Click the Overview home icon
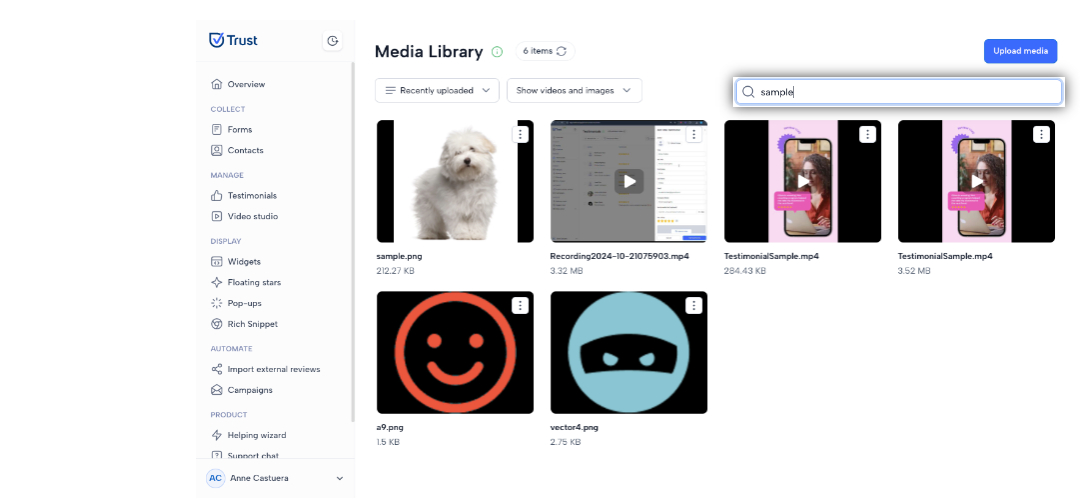This screenshot has height=500, width=1080. pyautogui.click(x=216, y=84)
